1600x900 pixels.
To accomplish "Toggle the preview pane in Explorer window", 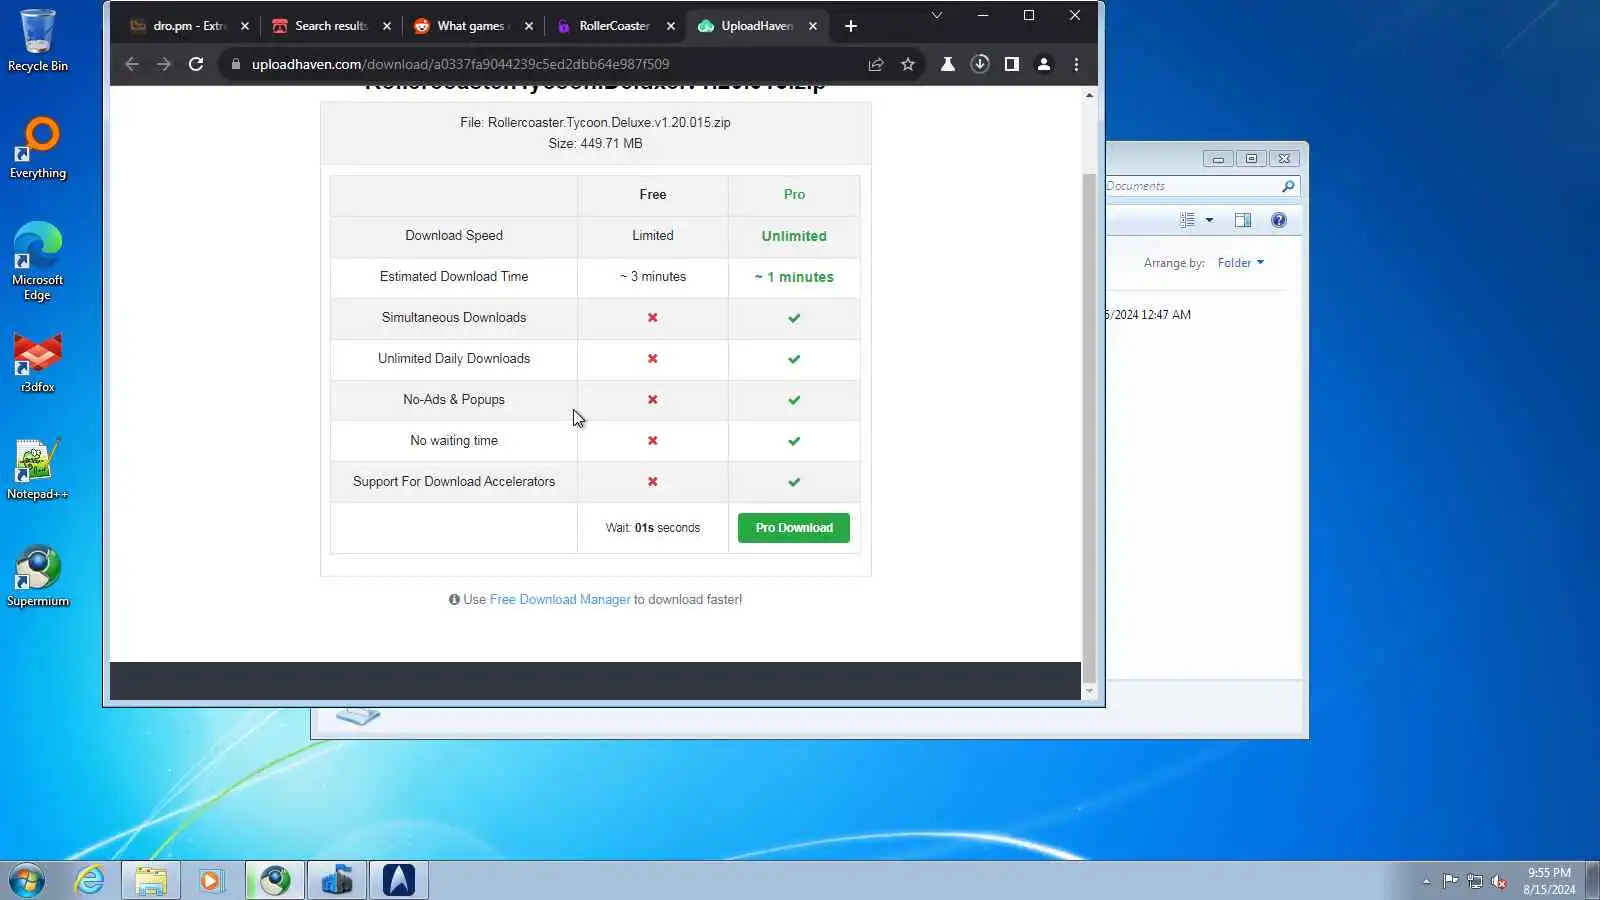I will [x=1243, y=220].
